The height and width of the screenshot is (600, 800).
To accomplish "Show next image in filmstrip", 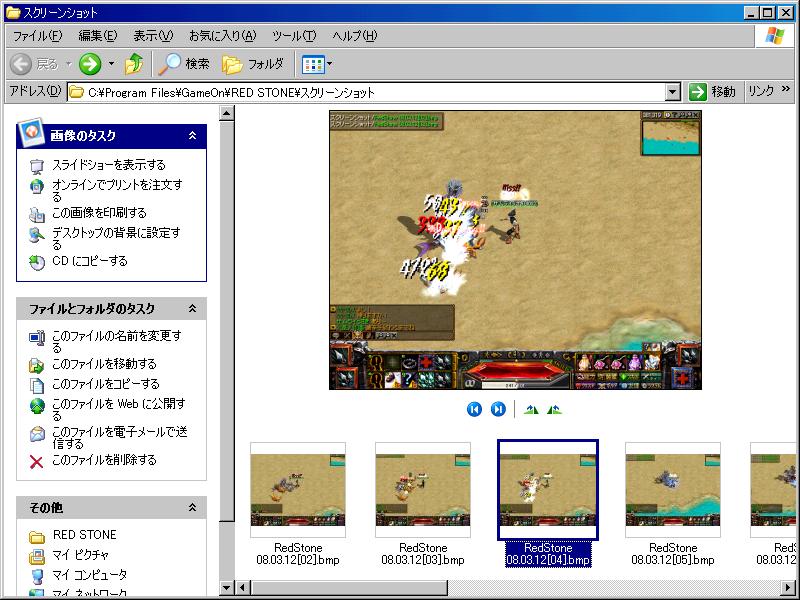I will tap(498, 409).
